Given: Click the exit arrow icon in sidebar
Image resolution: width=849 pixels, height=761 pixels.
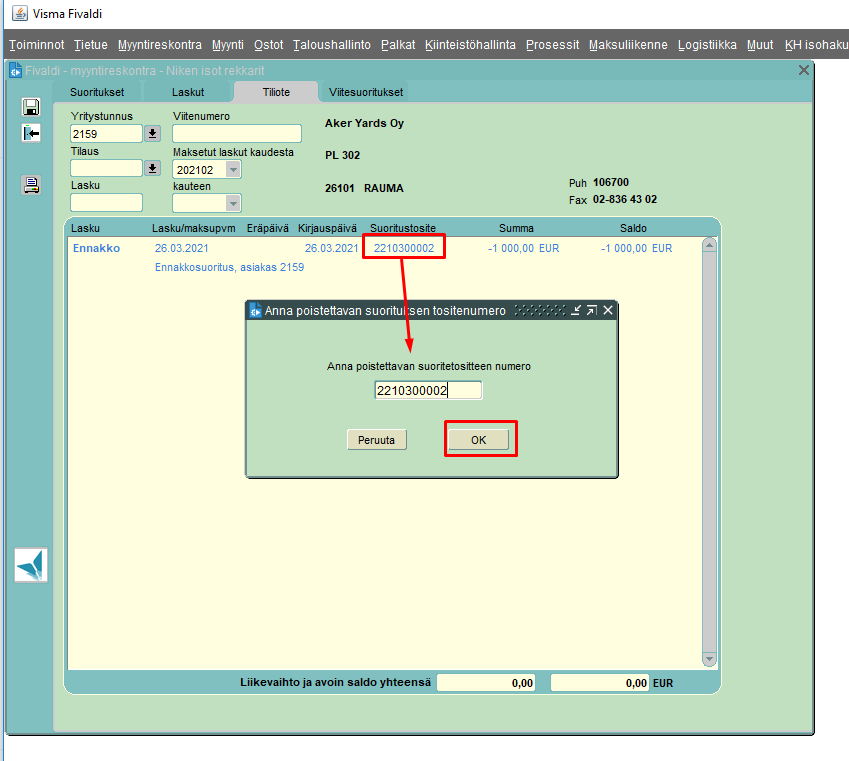Looking at the screenshot, I should [x=31, y=133].
